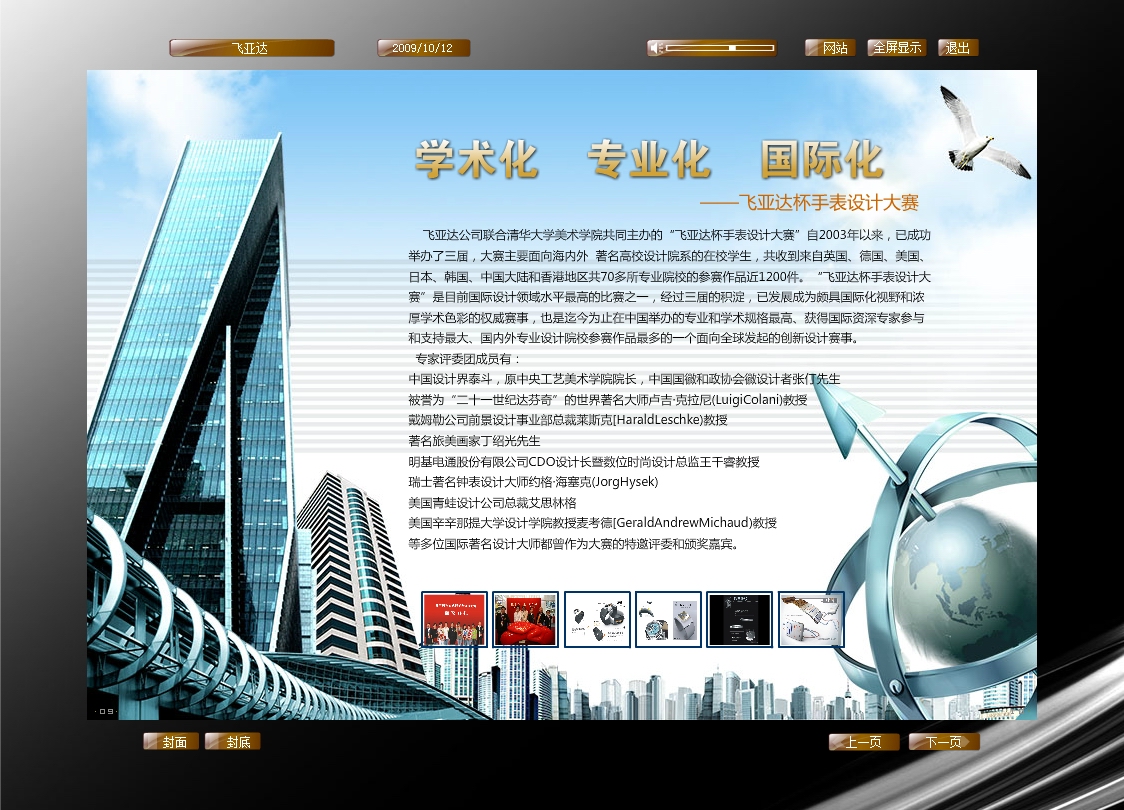Viewport: 1124px width, 810px height.
Task: Open the second thumbnail with red sofa
Action: 525,619
